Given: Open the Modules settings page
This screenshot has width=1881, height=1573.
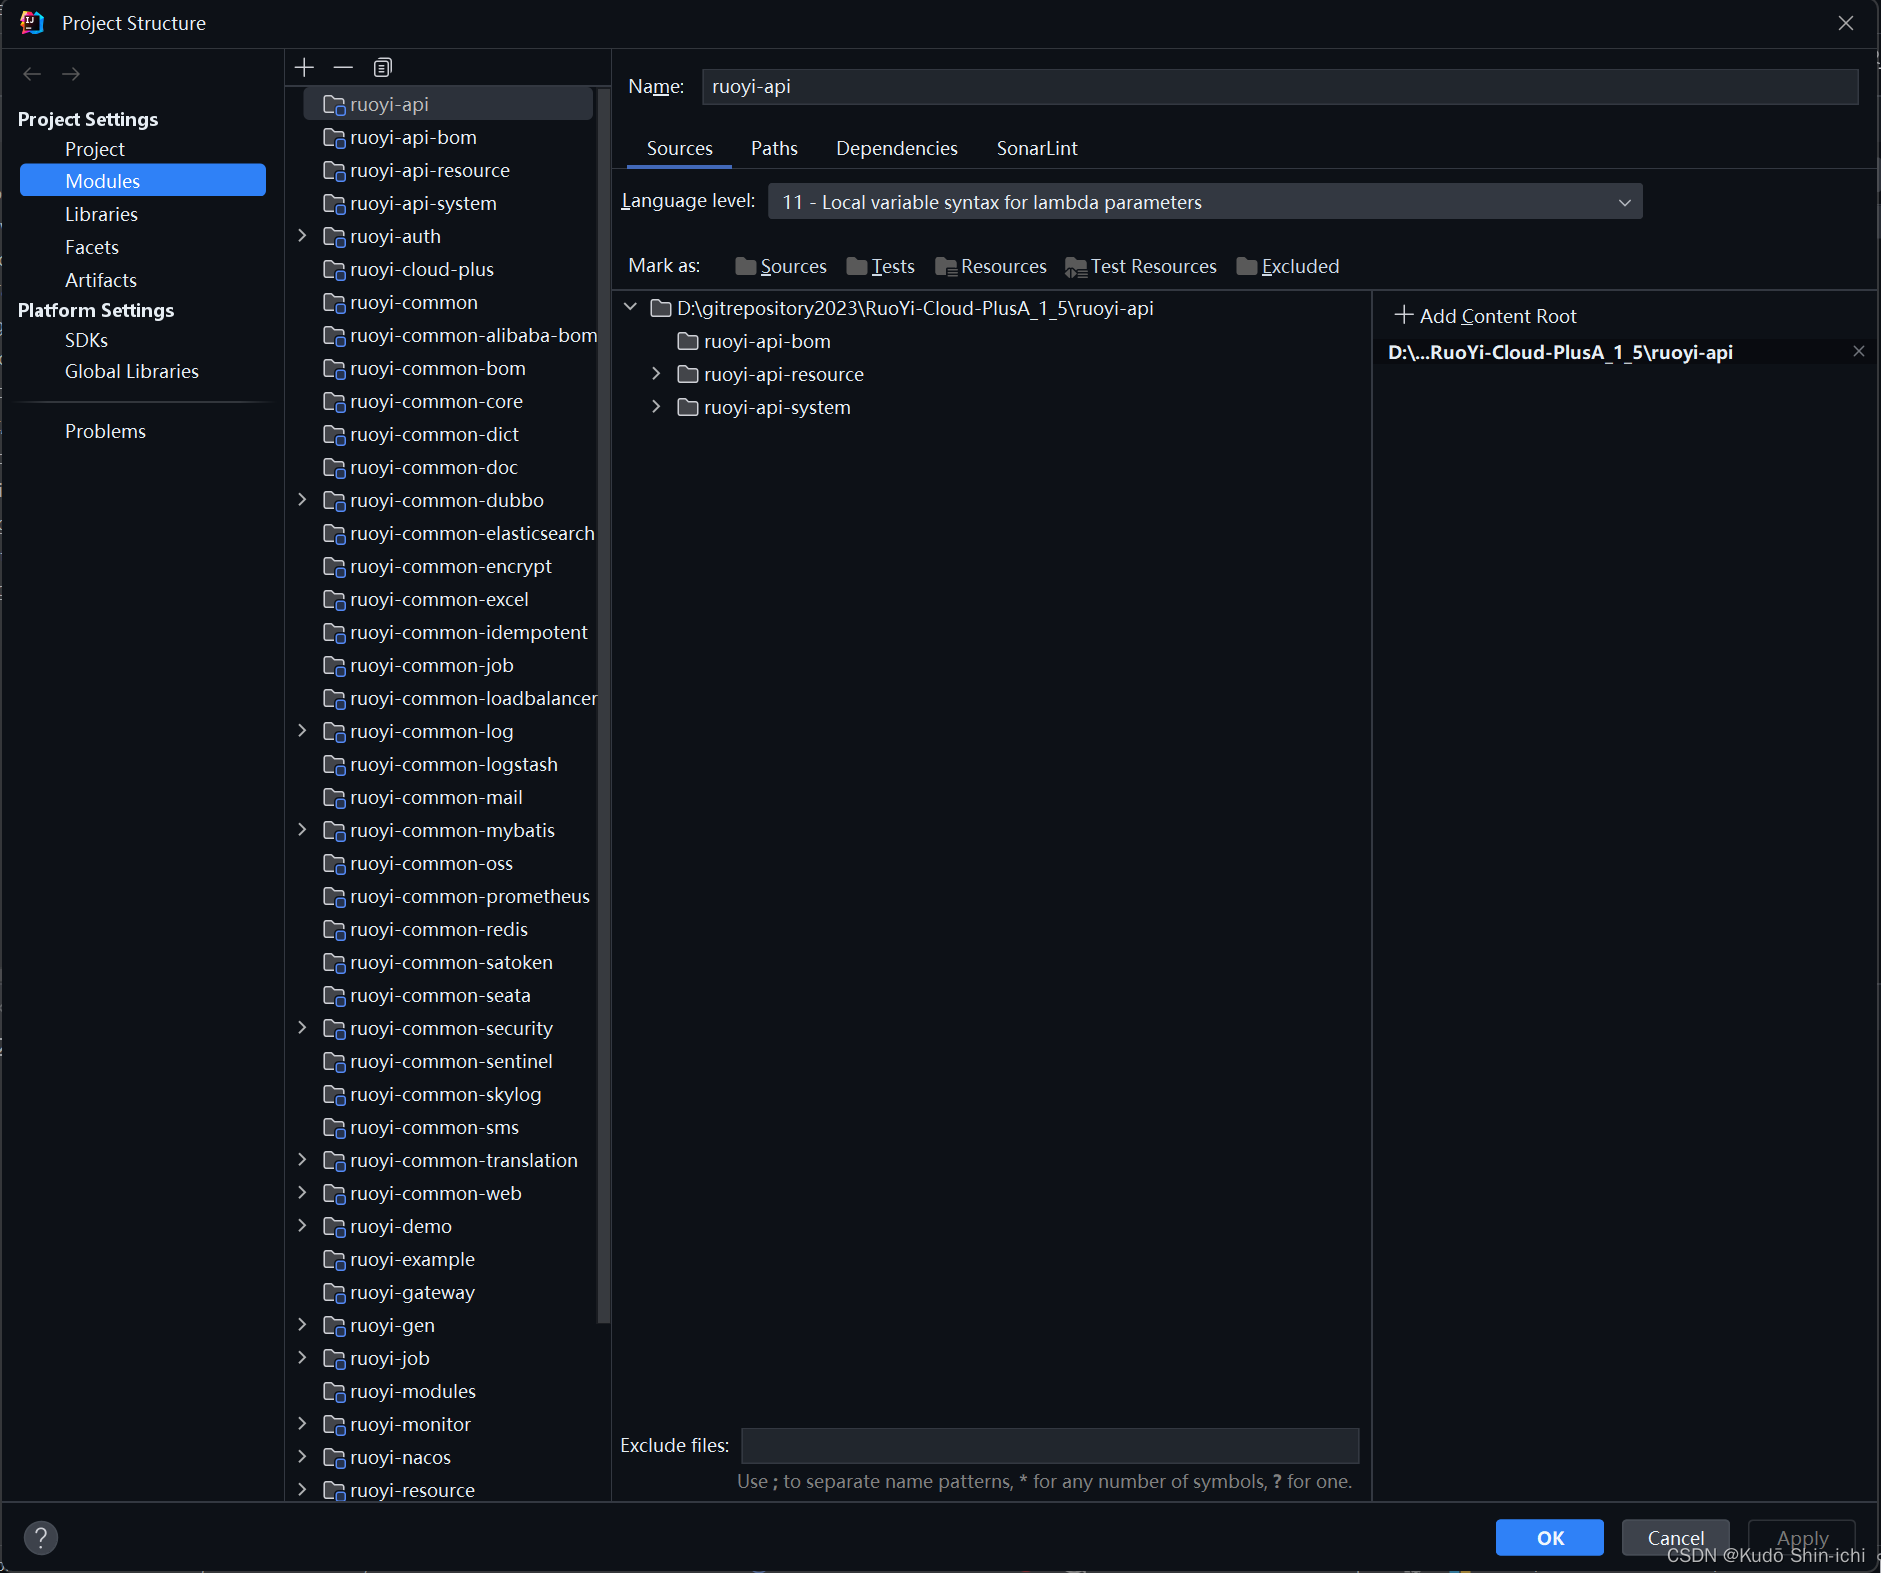Looking at the screenshot, I should (x=143, y=180).
